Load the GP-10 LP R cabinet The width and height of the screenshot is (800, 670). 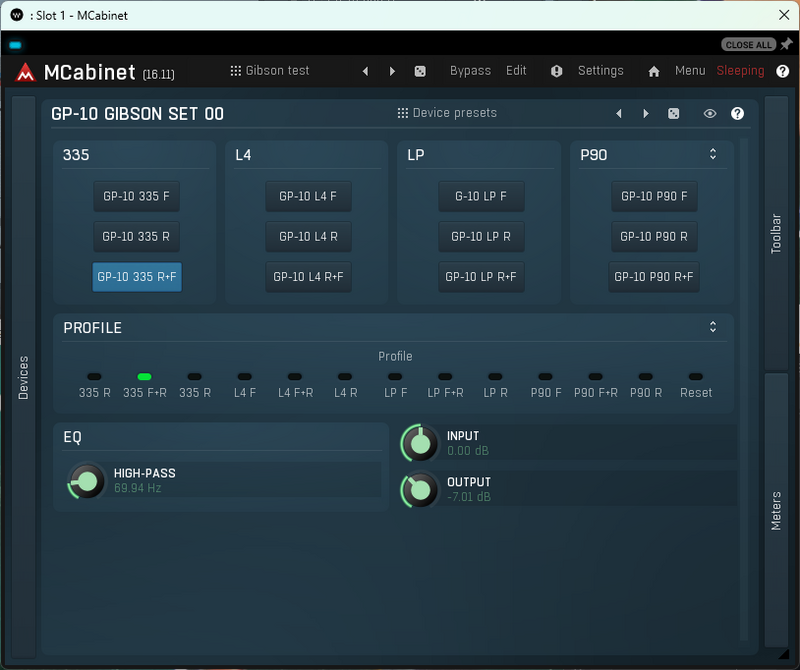point(481,236)
